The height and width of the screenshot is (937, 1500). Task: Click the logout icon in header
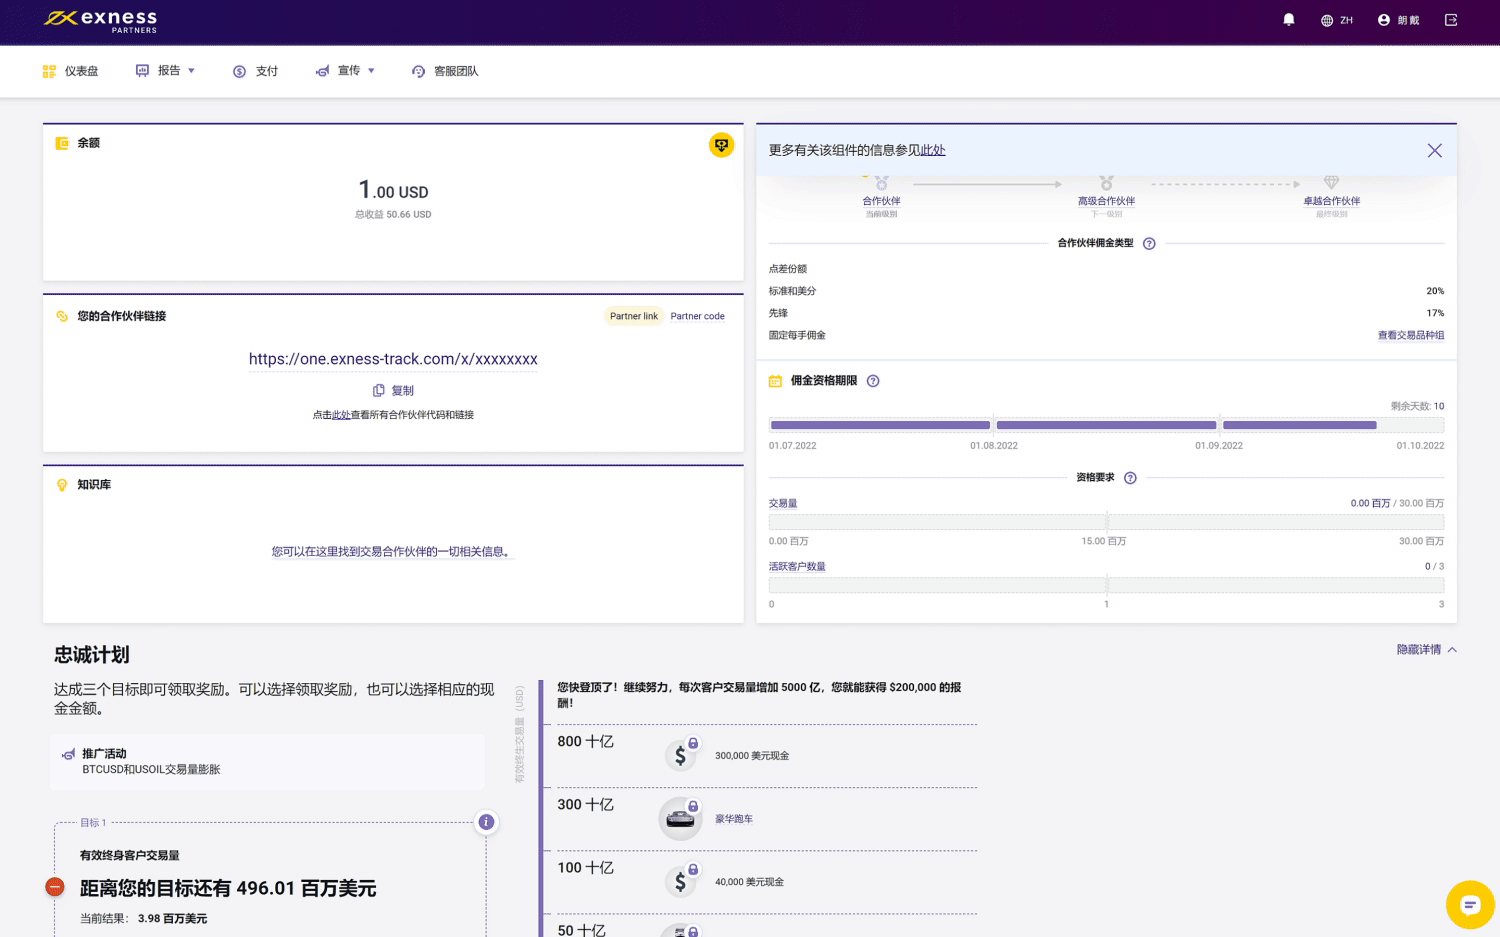[x=1451, y=20]
